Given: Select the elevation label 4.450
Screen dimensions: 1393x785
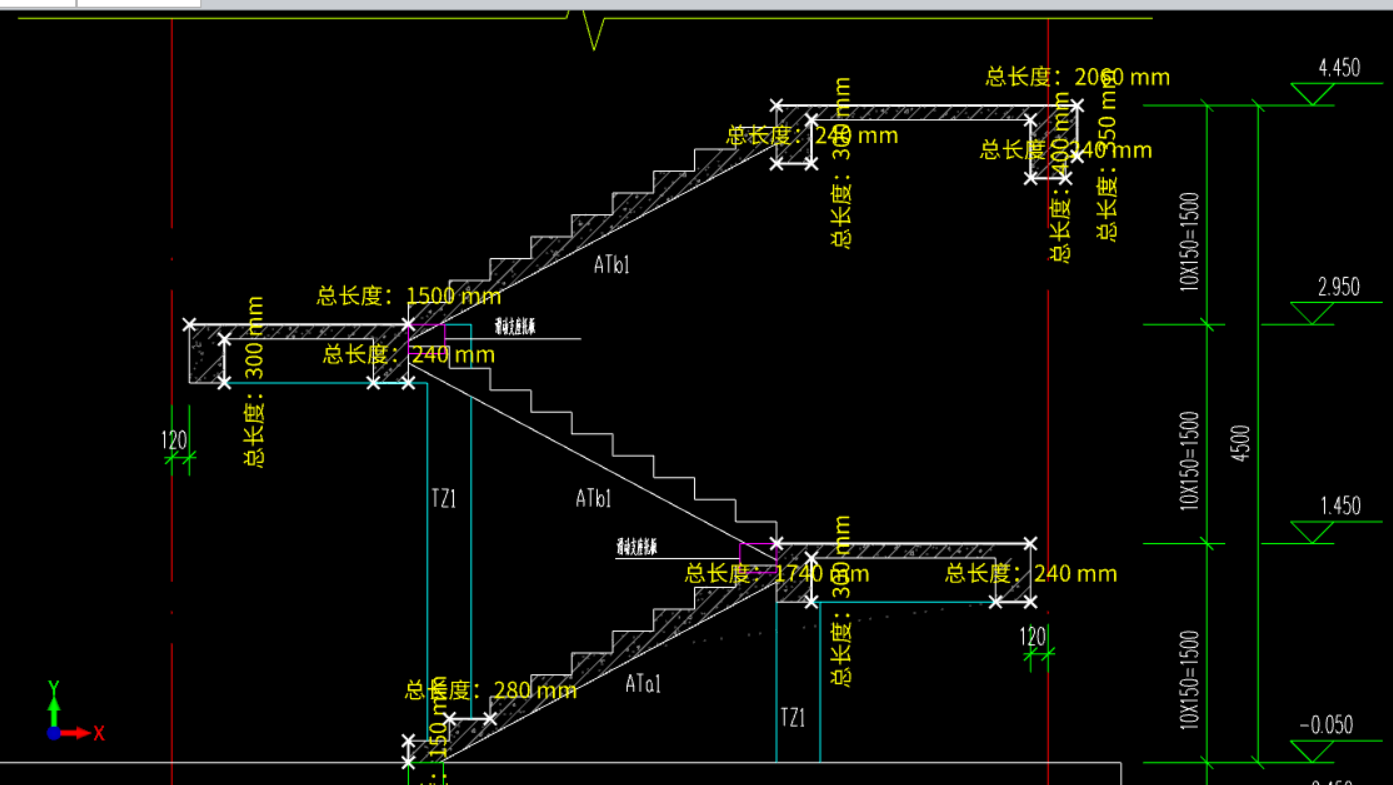Looking at the screenshot, I should (1339, 68).
